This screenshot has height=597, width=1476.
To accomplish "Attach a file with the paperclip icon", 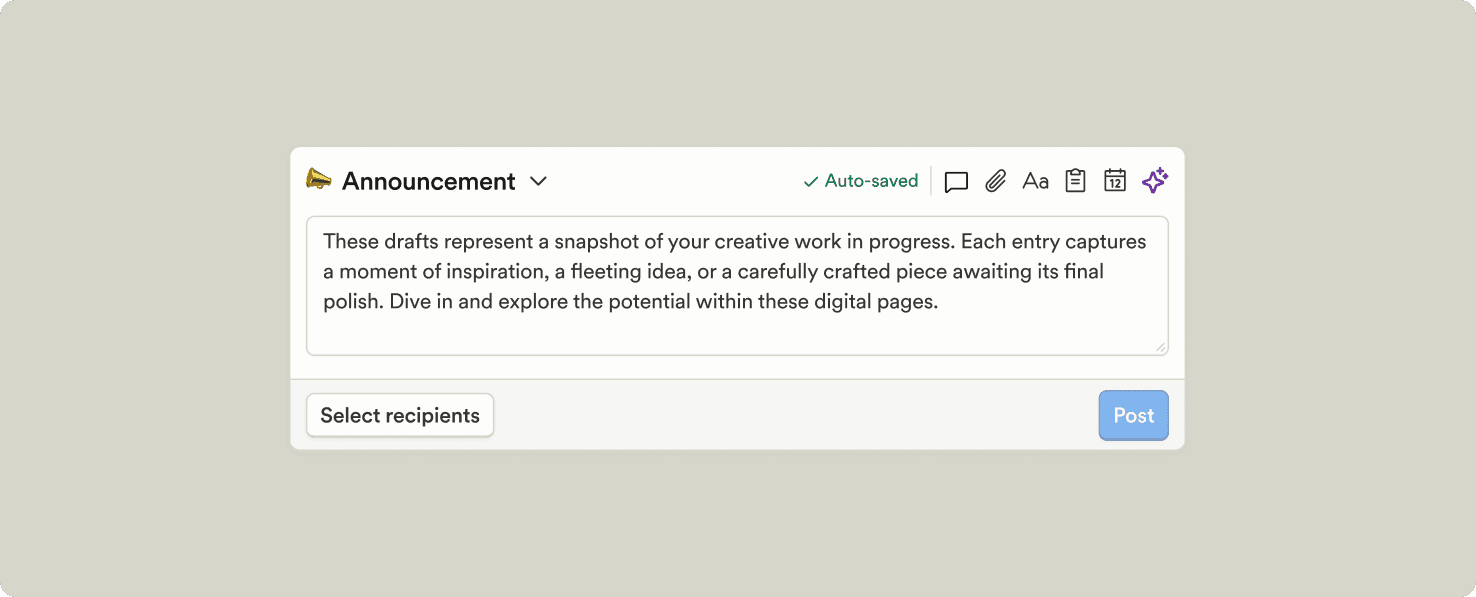I will coord(995,181).
